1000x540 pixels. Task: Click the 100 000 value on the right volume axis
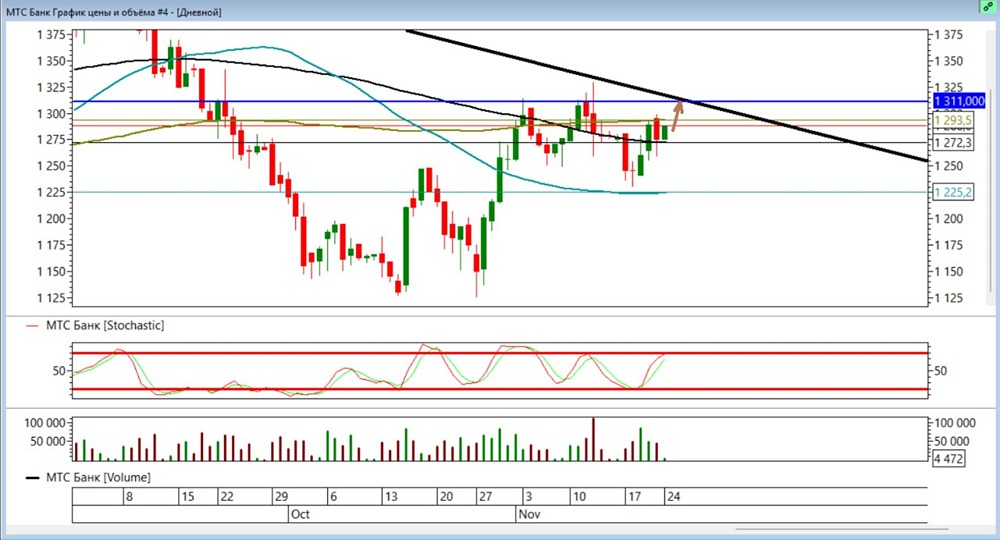[x=955, y=423]
